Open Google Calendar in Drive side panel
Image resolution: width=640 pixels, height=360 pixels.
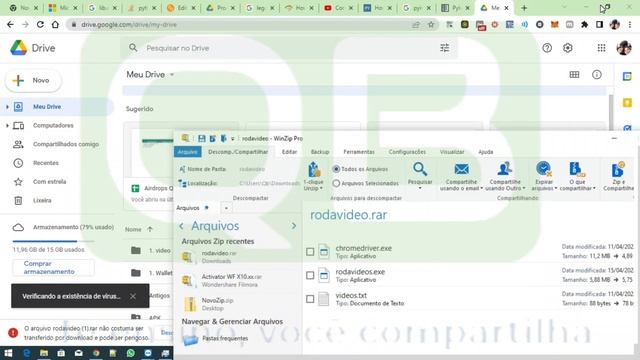pos(627,76)
